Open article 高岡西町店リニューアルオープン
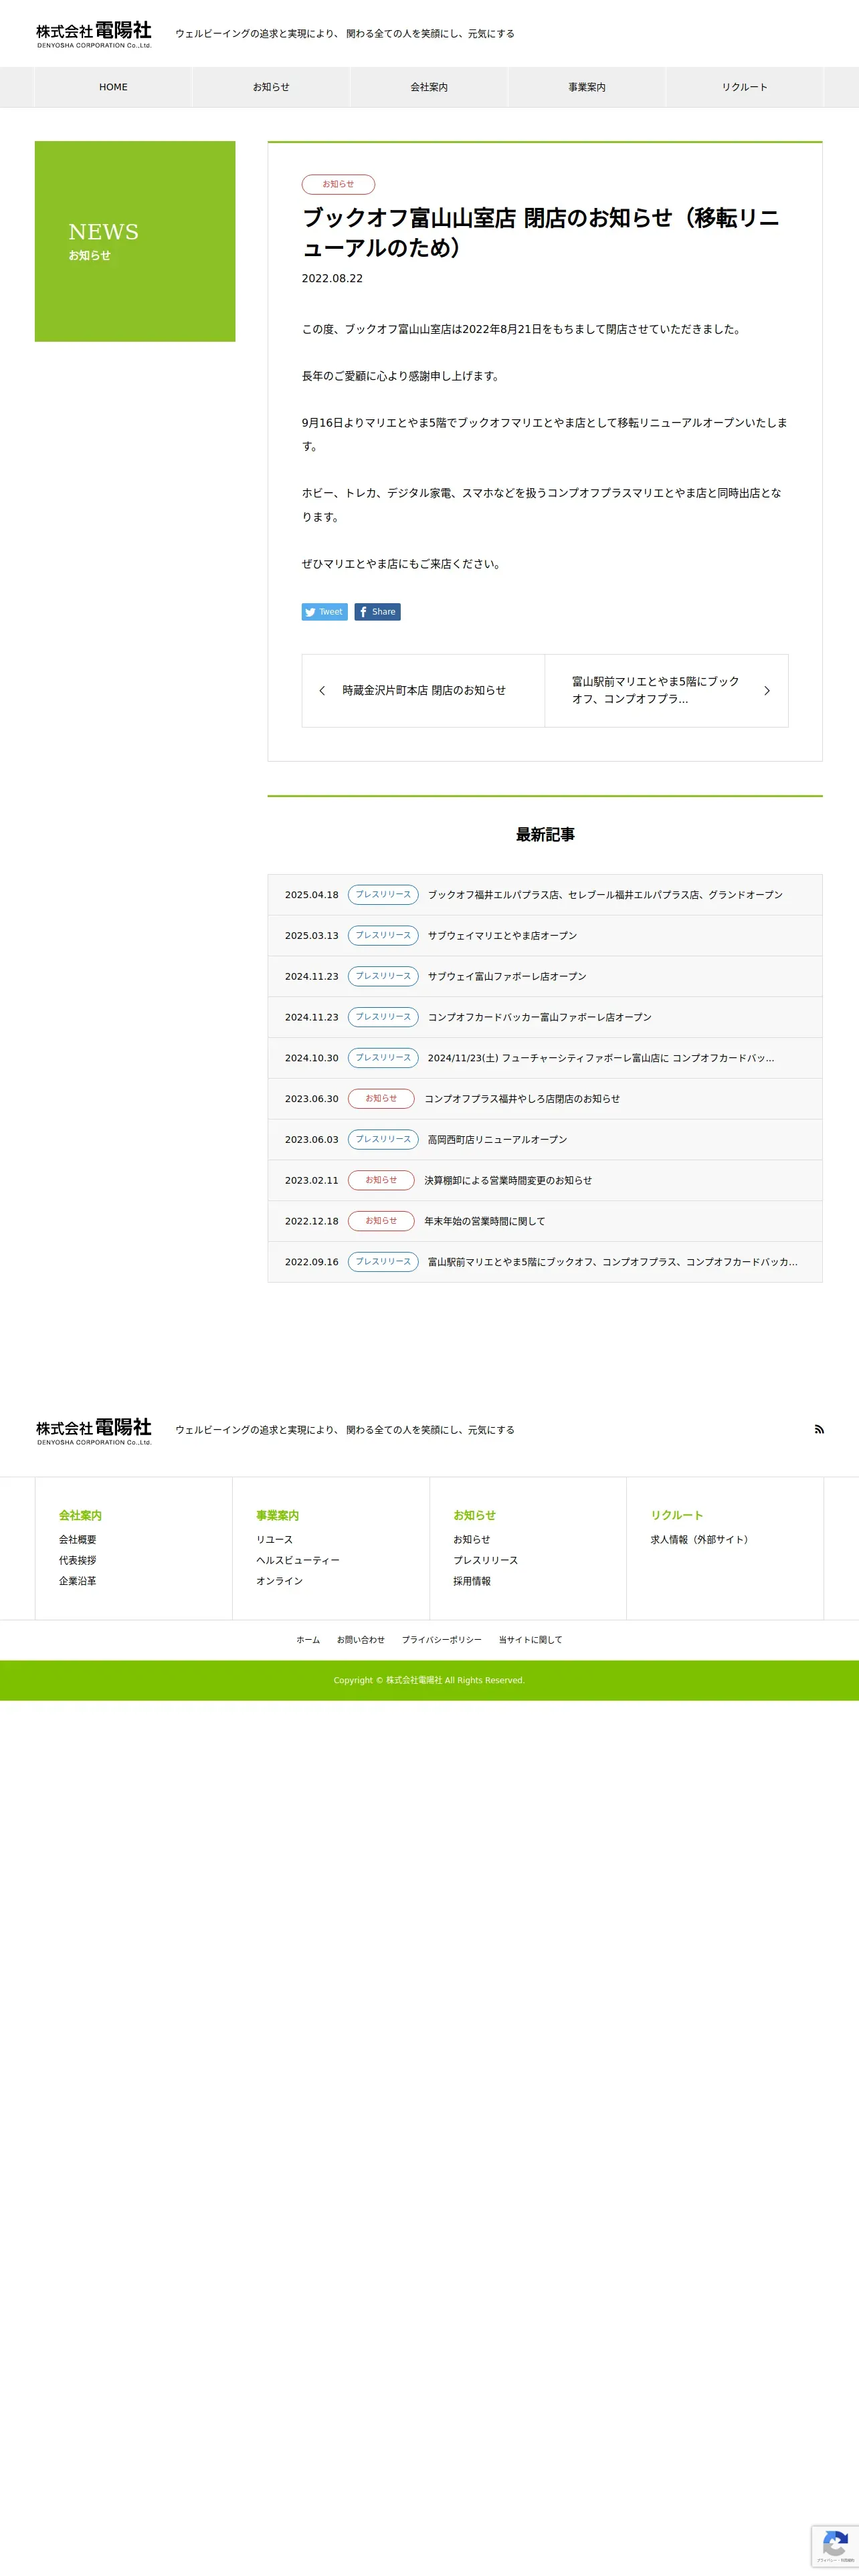This screenshot has height=2576, width=859. [x=497, y=1140]
